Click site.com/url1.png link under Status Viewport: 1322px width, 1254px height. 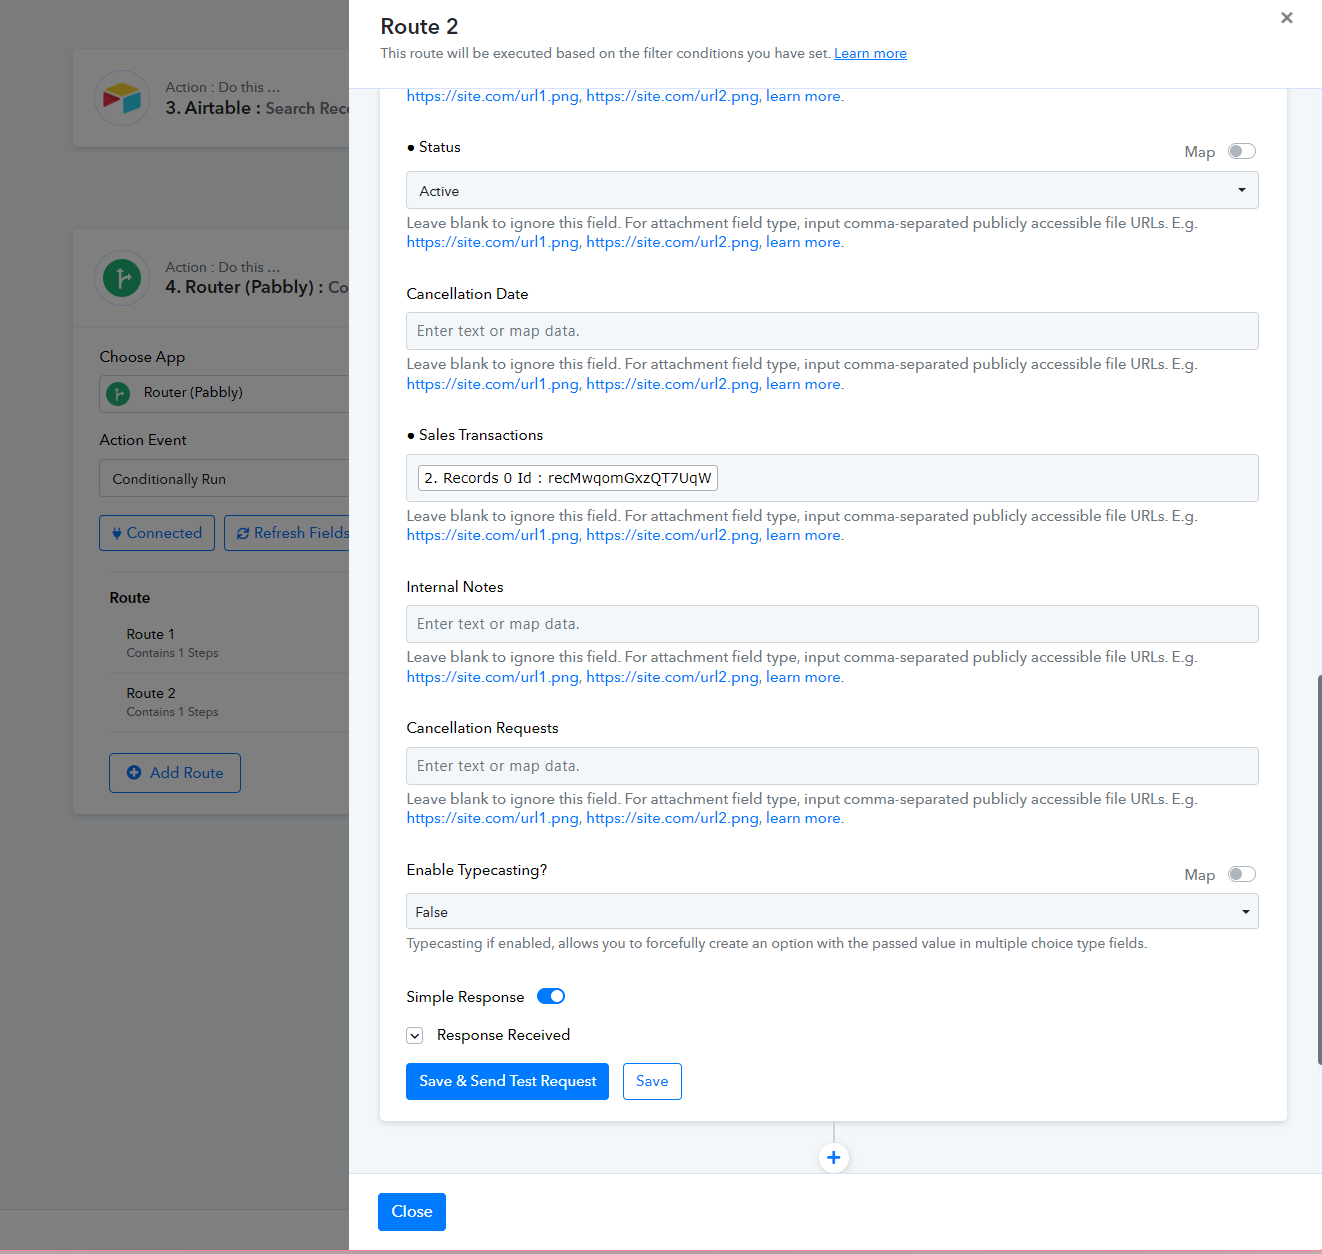coord(492,242)
